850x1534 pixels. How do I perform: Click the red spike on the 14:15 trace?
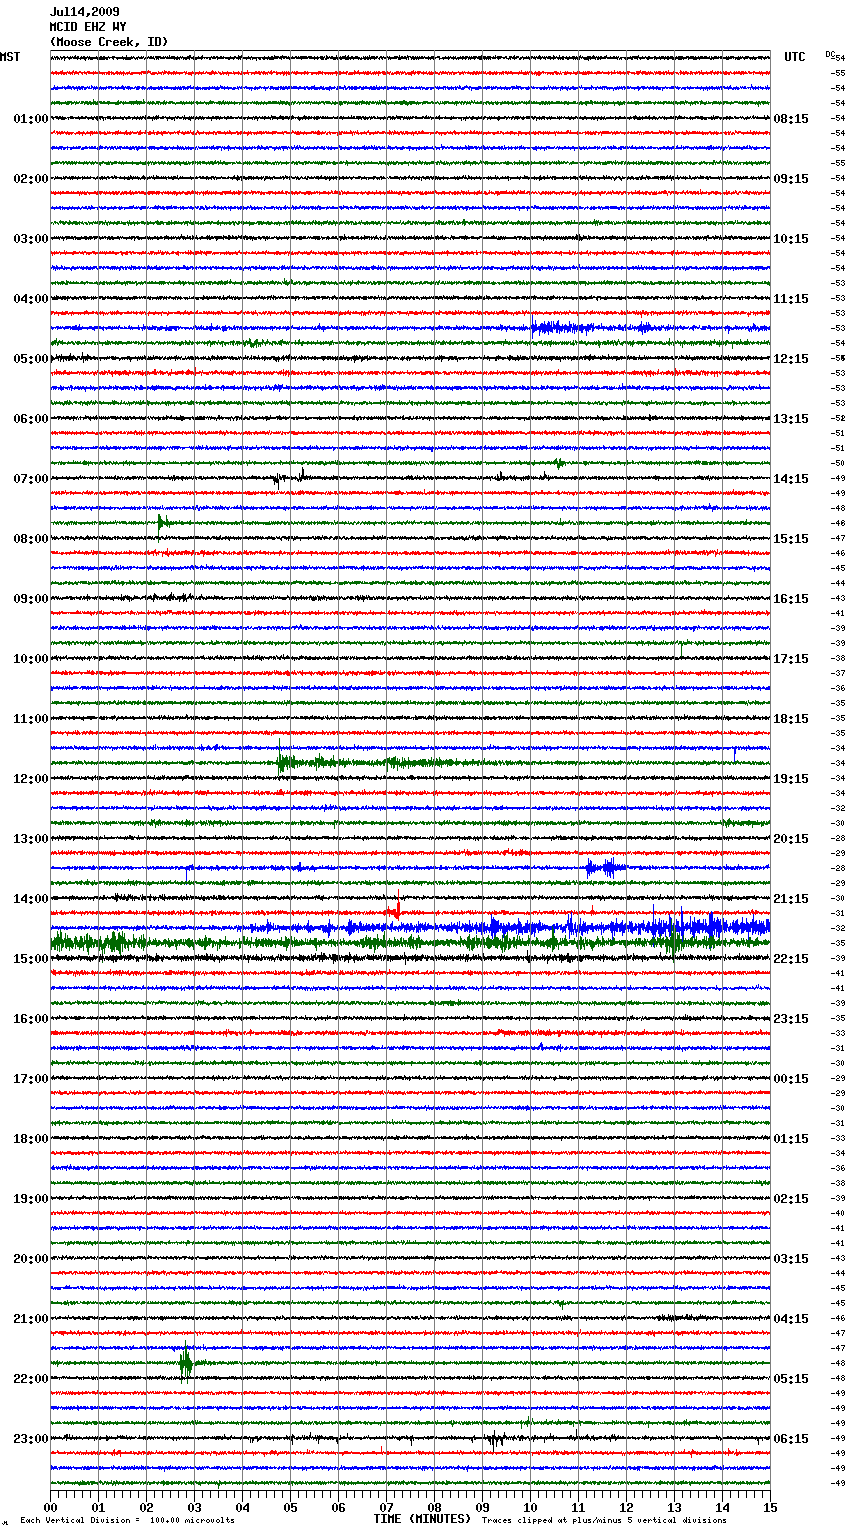[397, 907]
